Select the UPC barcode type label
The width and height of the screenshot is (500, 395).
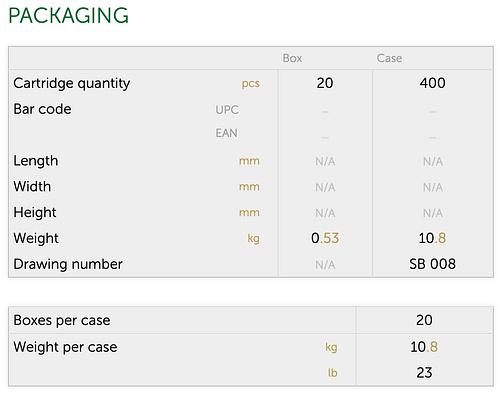(x=227, y=110)
